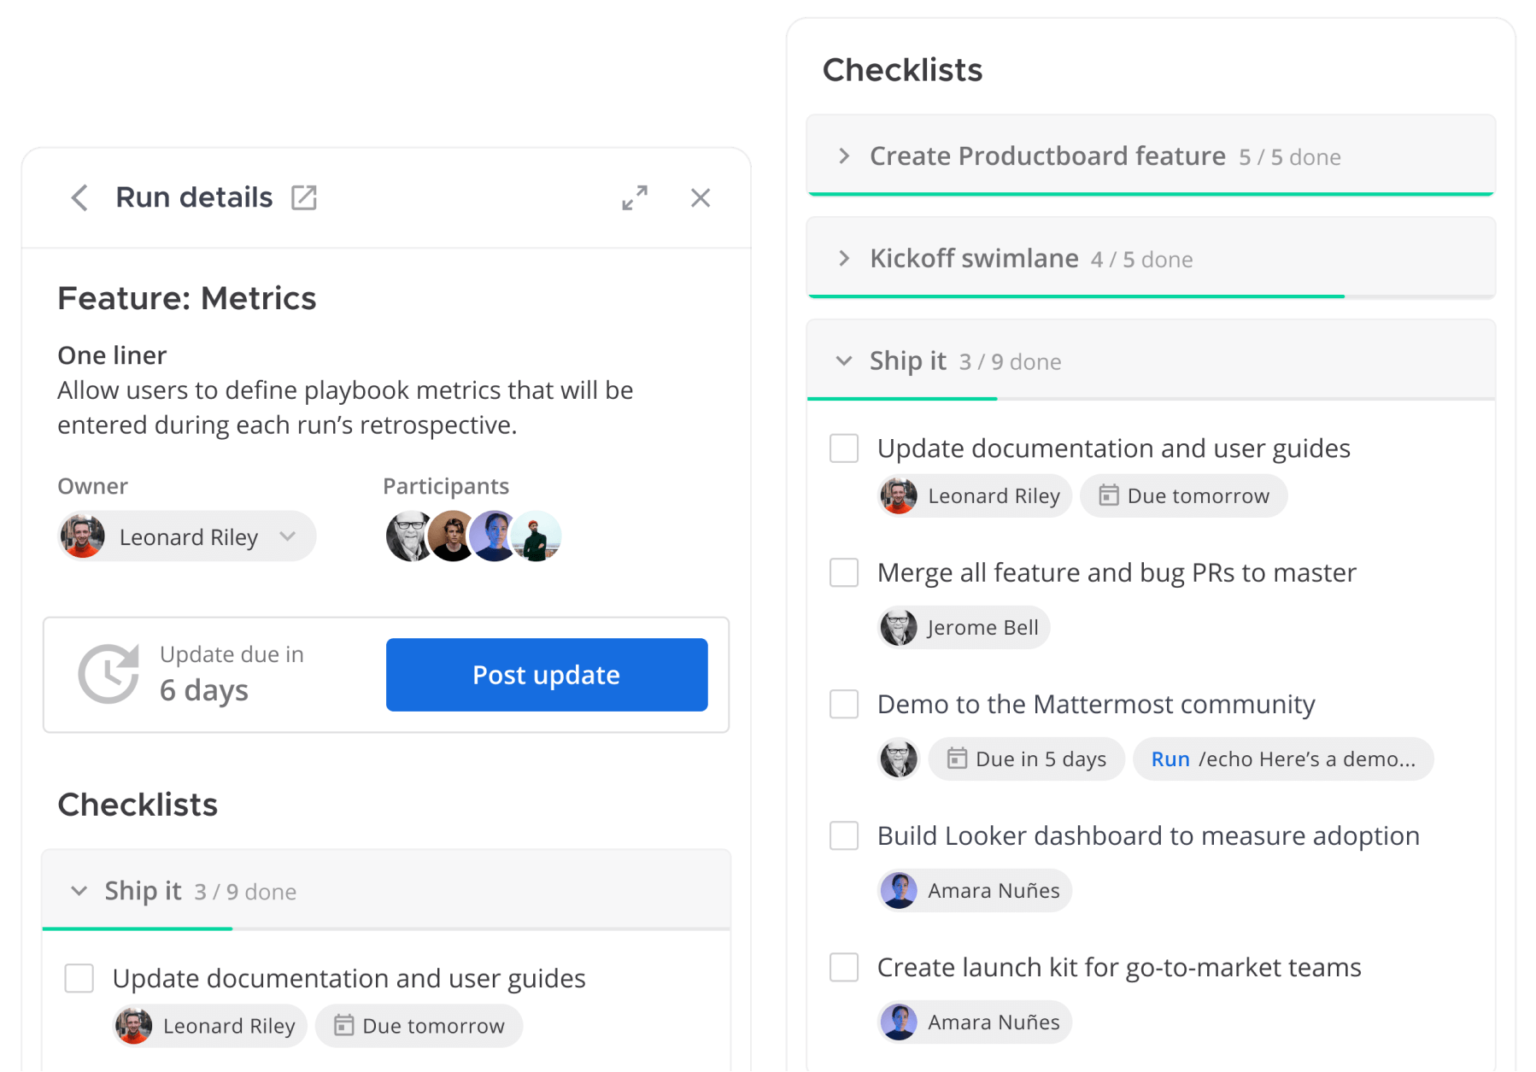Image resolution: width=1536 pixels, height=1072 pixels.
Task: Close the Run details panel
Action: click(x=700, y=197)
